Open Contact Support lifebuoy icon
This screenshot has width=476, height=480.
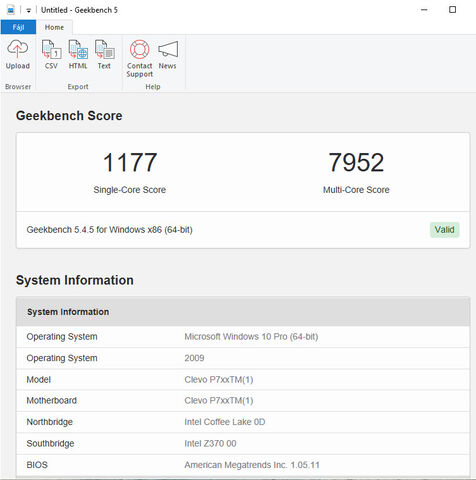[139, 49]
